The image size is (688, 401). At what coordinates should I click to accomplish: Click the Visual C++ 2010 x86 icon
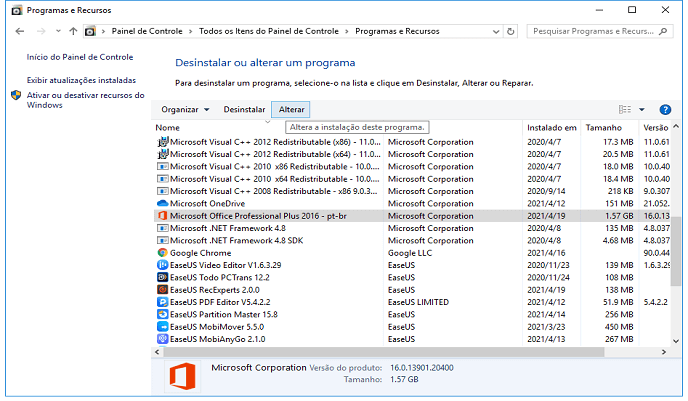pyautogui.click(x=162, y=167)
